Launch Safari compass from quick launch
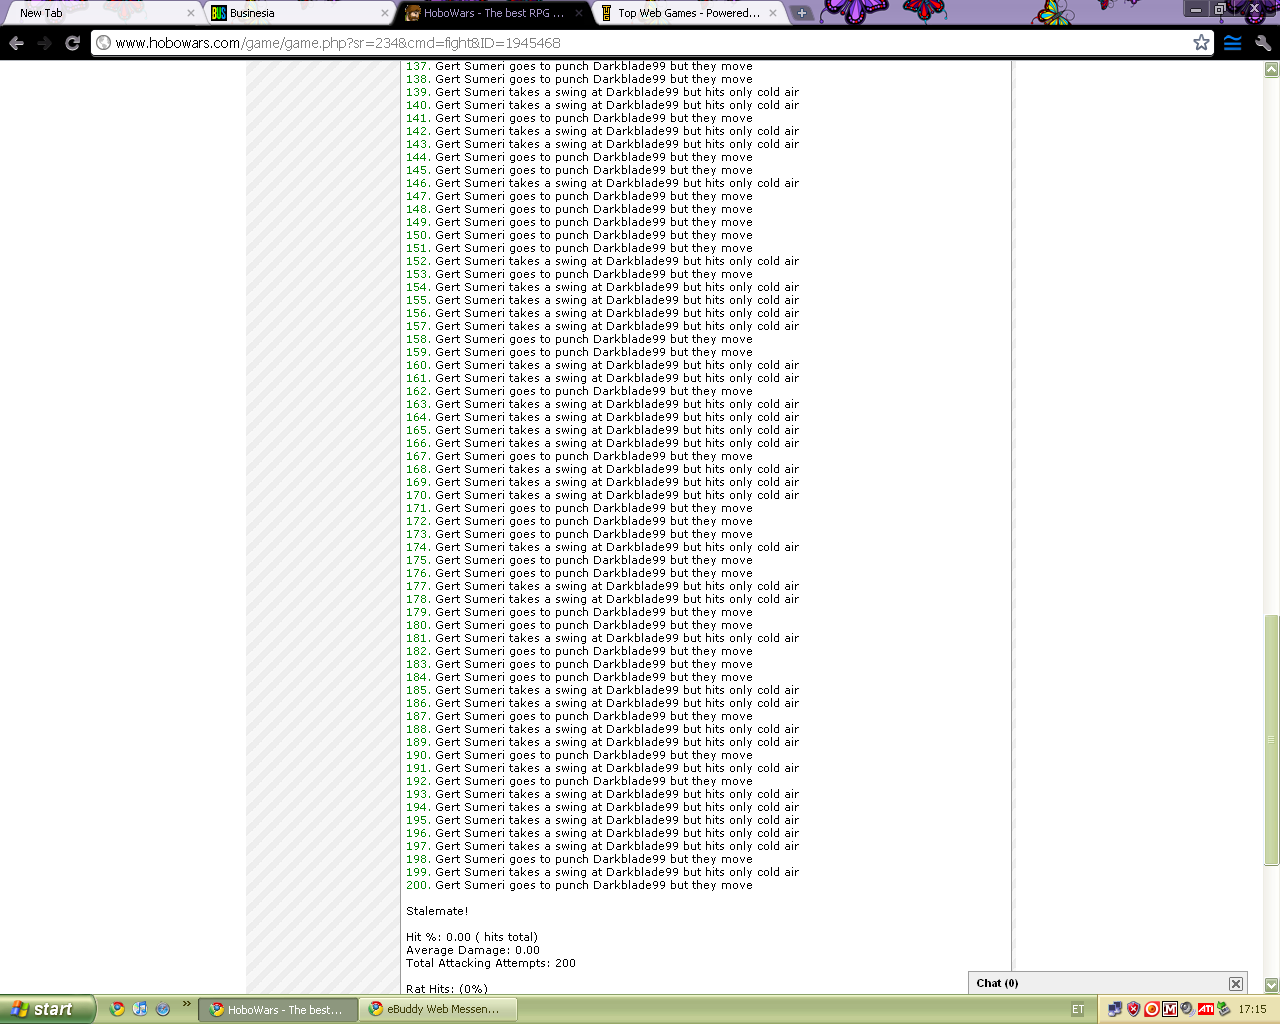 coord(163,1009)
